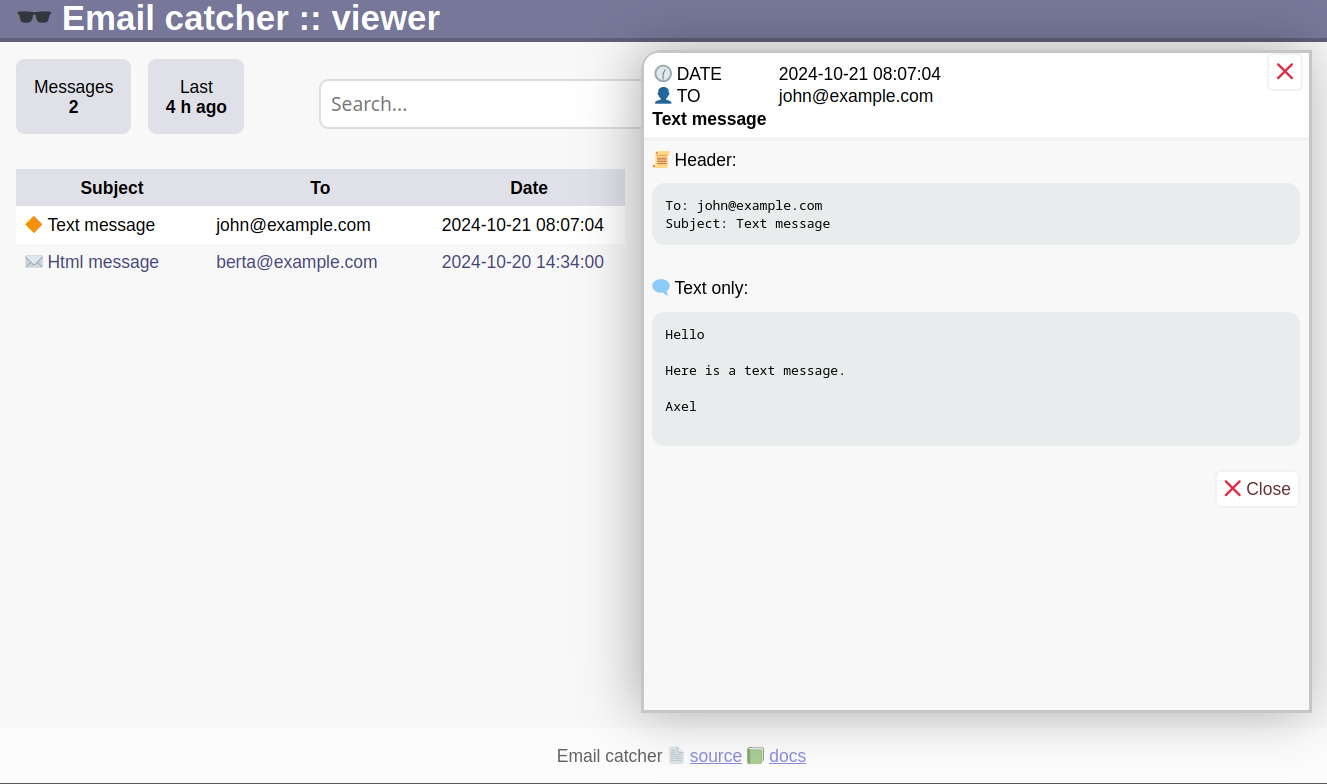The width and height of the screenshot is (1327, 784).
Task: Click the bold Text message subject in panel
Action: 709,119
